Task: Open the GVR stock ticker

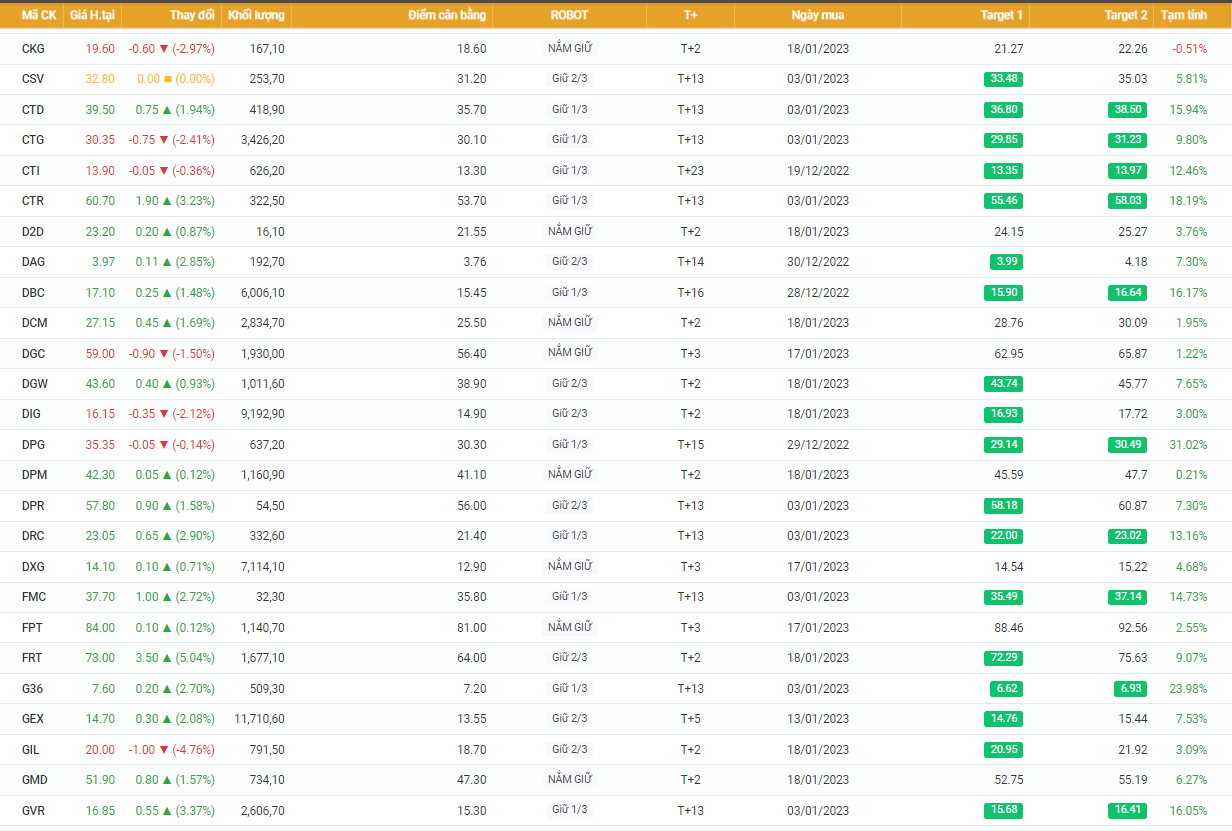Action: 33,811
